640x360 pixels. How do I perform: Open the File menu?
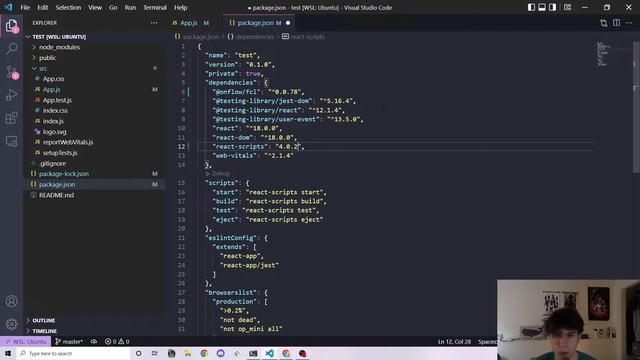[x=25, y=7]
